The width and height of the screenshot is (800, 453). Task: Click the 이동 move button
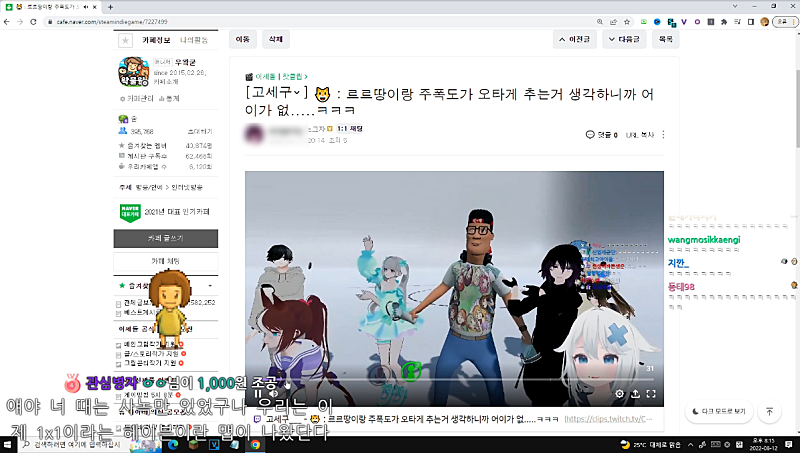[x=243, y=39]
